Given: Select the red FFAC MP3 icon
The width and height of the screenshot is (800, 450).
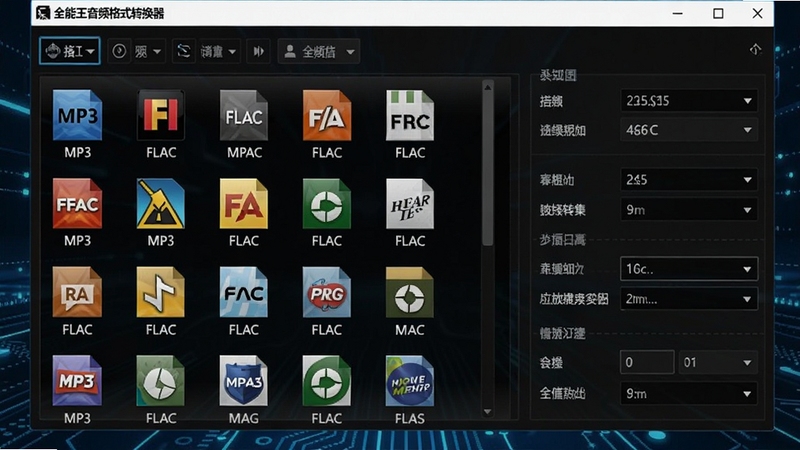Looking at the screenshot, I should tap(77, 204).
